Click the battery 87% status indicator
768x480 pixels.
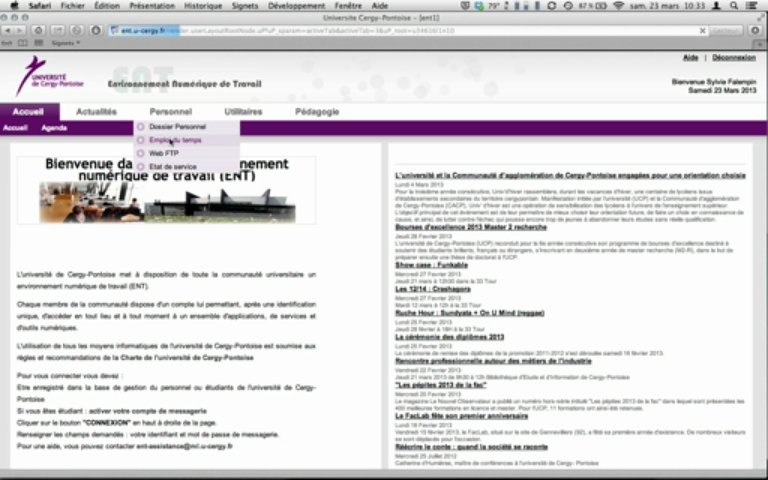(592, 6)
